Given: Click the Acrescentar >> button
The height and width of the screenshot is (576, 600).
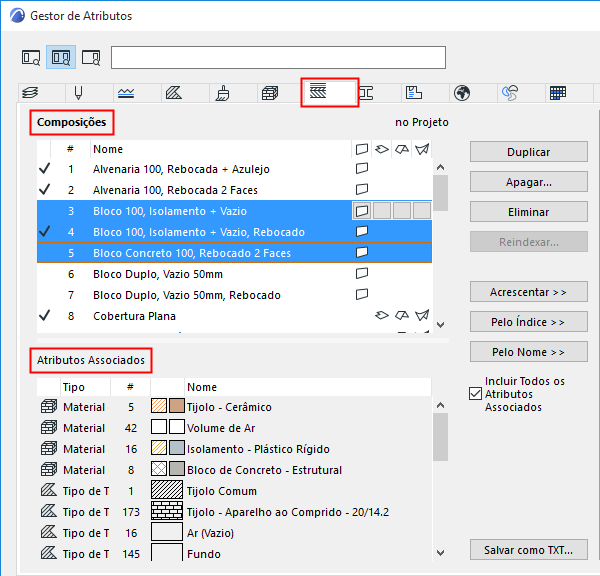Looking at the screenshot, I should pyautogui.click(x=528, y=292).
